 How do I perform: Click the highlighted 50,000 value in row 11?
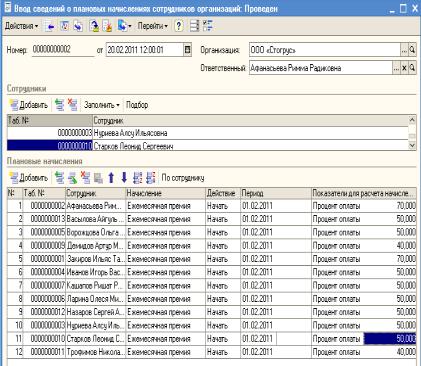[x=390, y=339]
